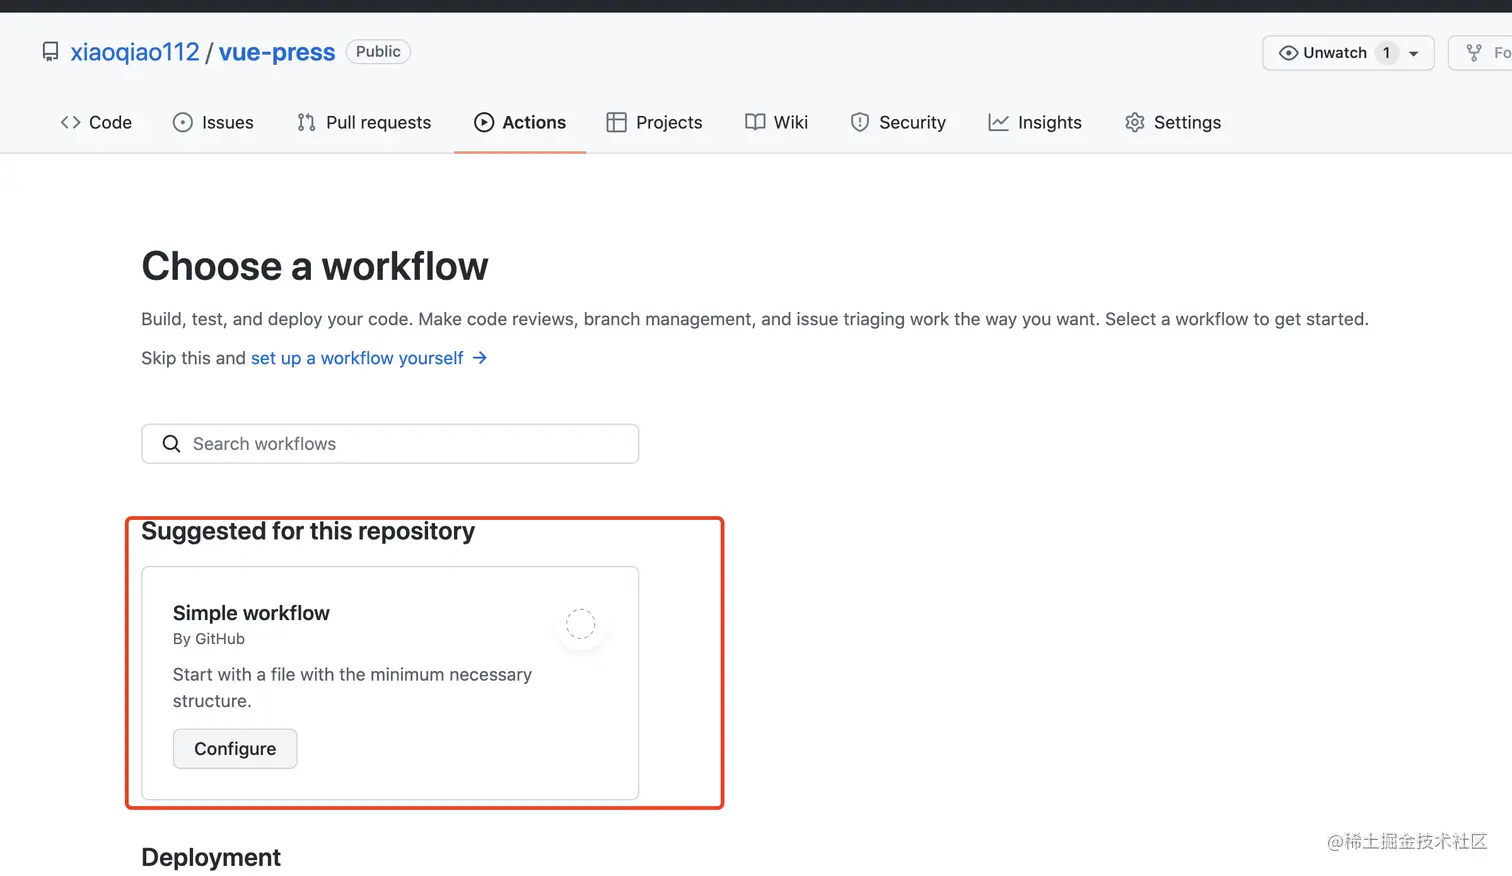Click the repository book icon beside xiaoqiao112

coord(50,52)
